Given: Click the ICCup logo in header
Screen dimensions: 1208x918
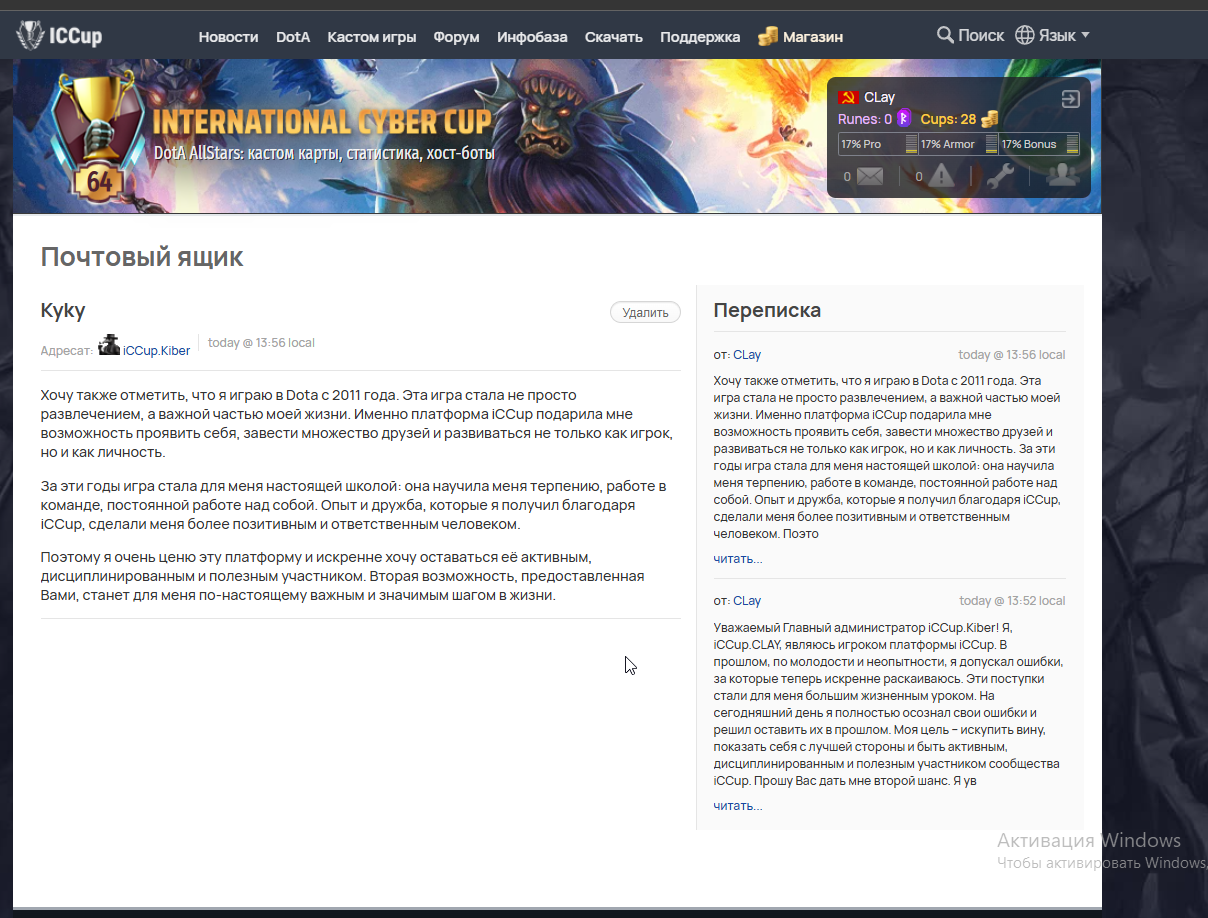Looking at the screenshot, I should point(59,36).
